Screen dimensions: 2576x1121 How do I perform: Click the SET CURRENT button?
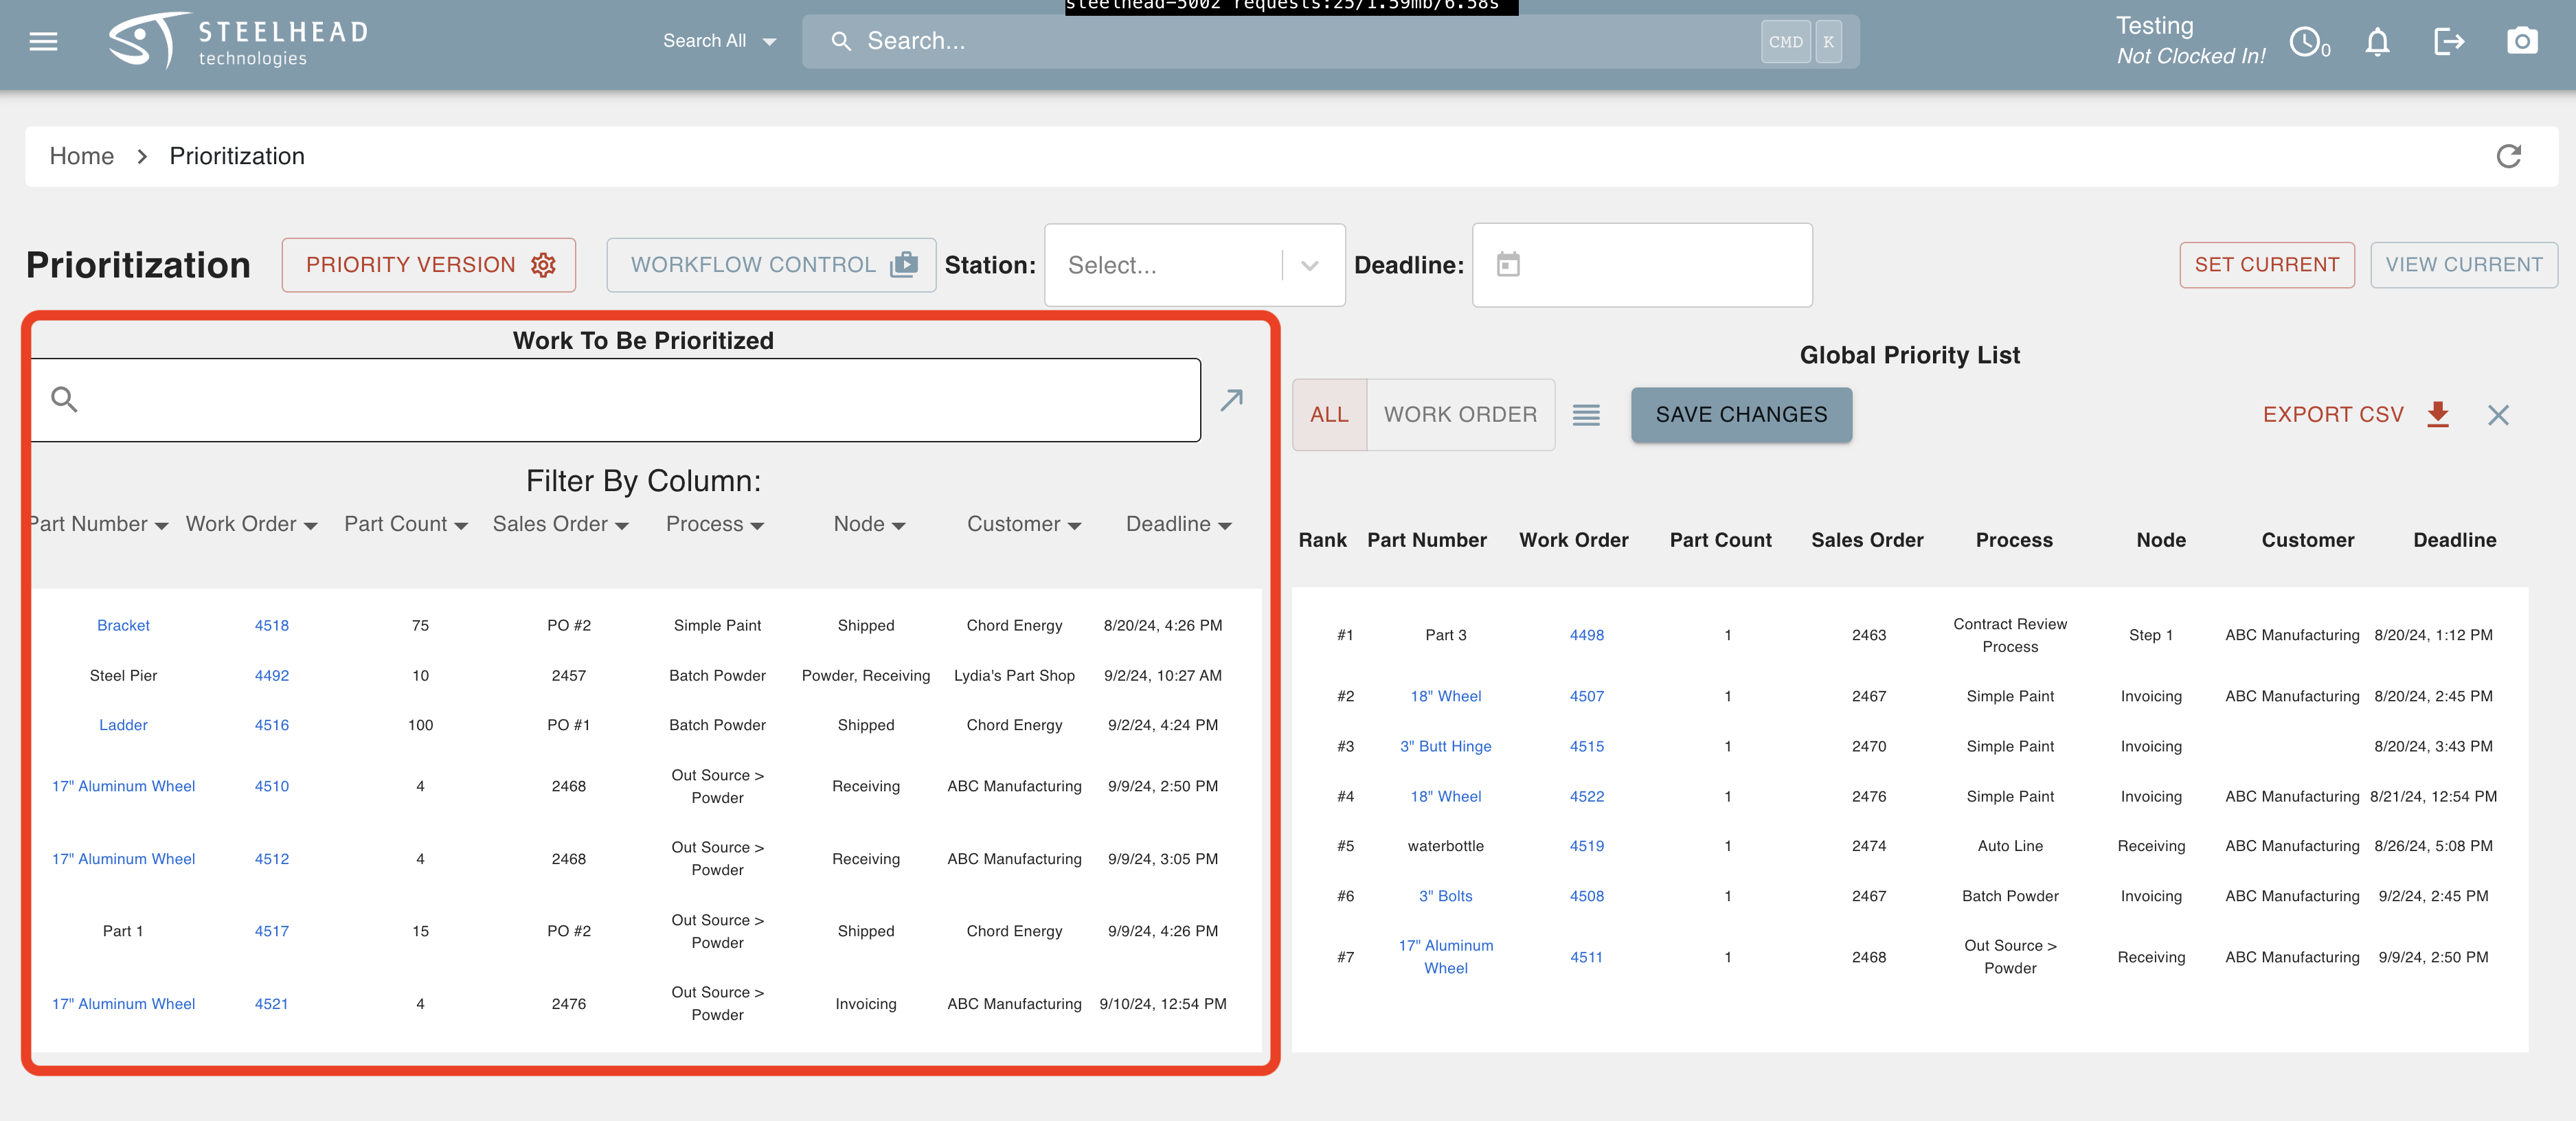point(2266,265)
